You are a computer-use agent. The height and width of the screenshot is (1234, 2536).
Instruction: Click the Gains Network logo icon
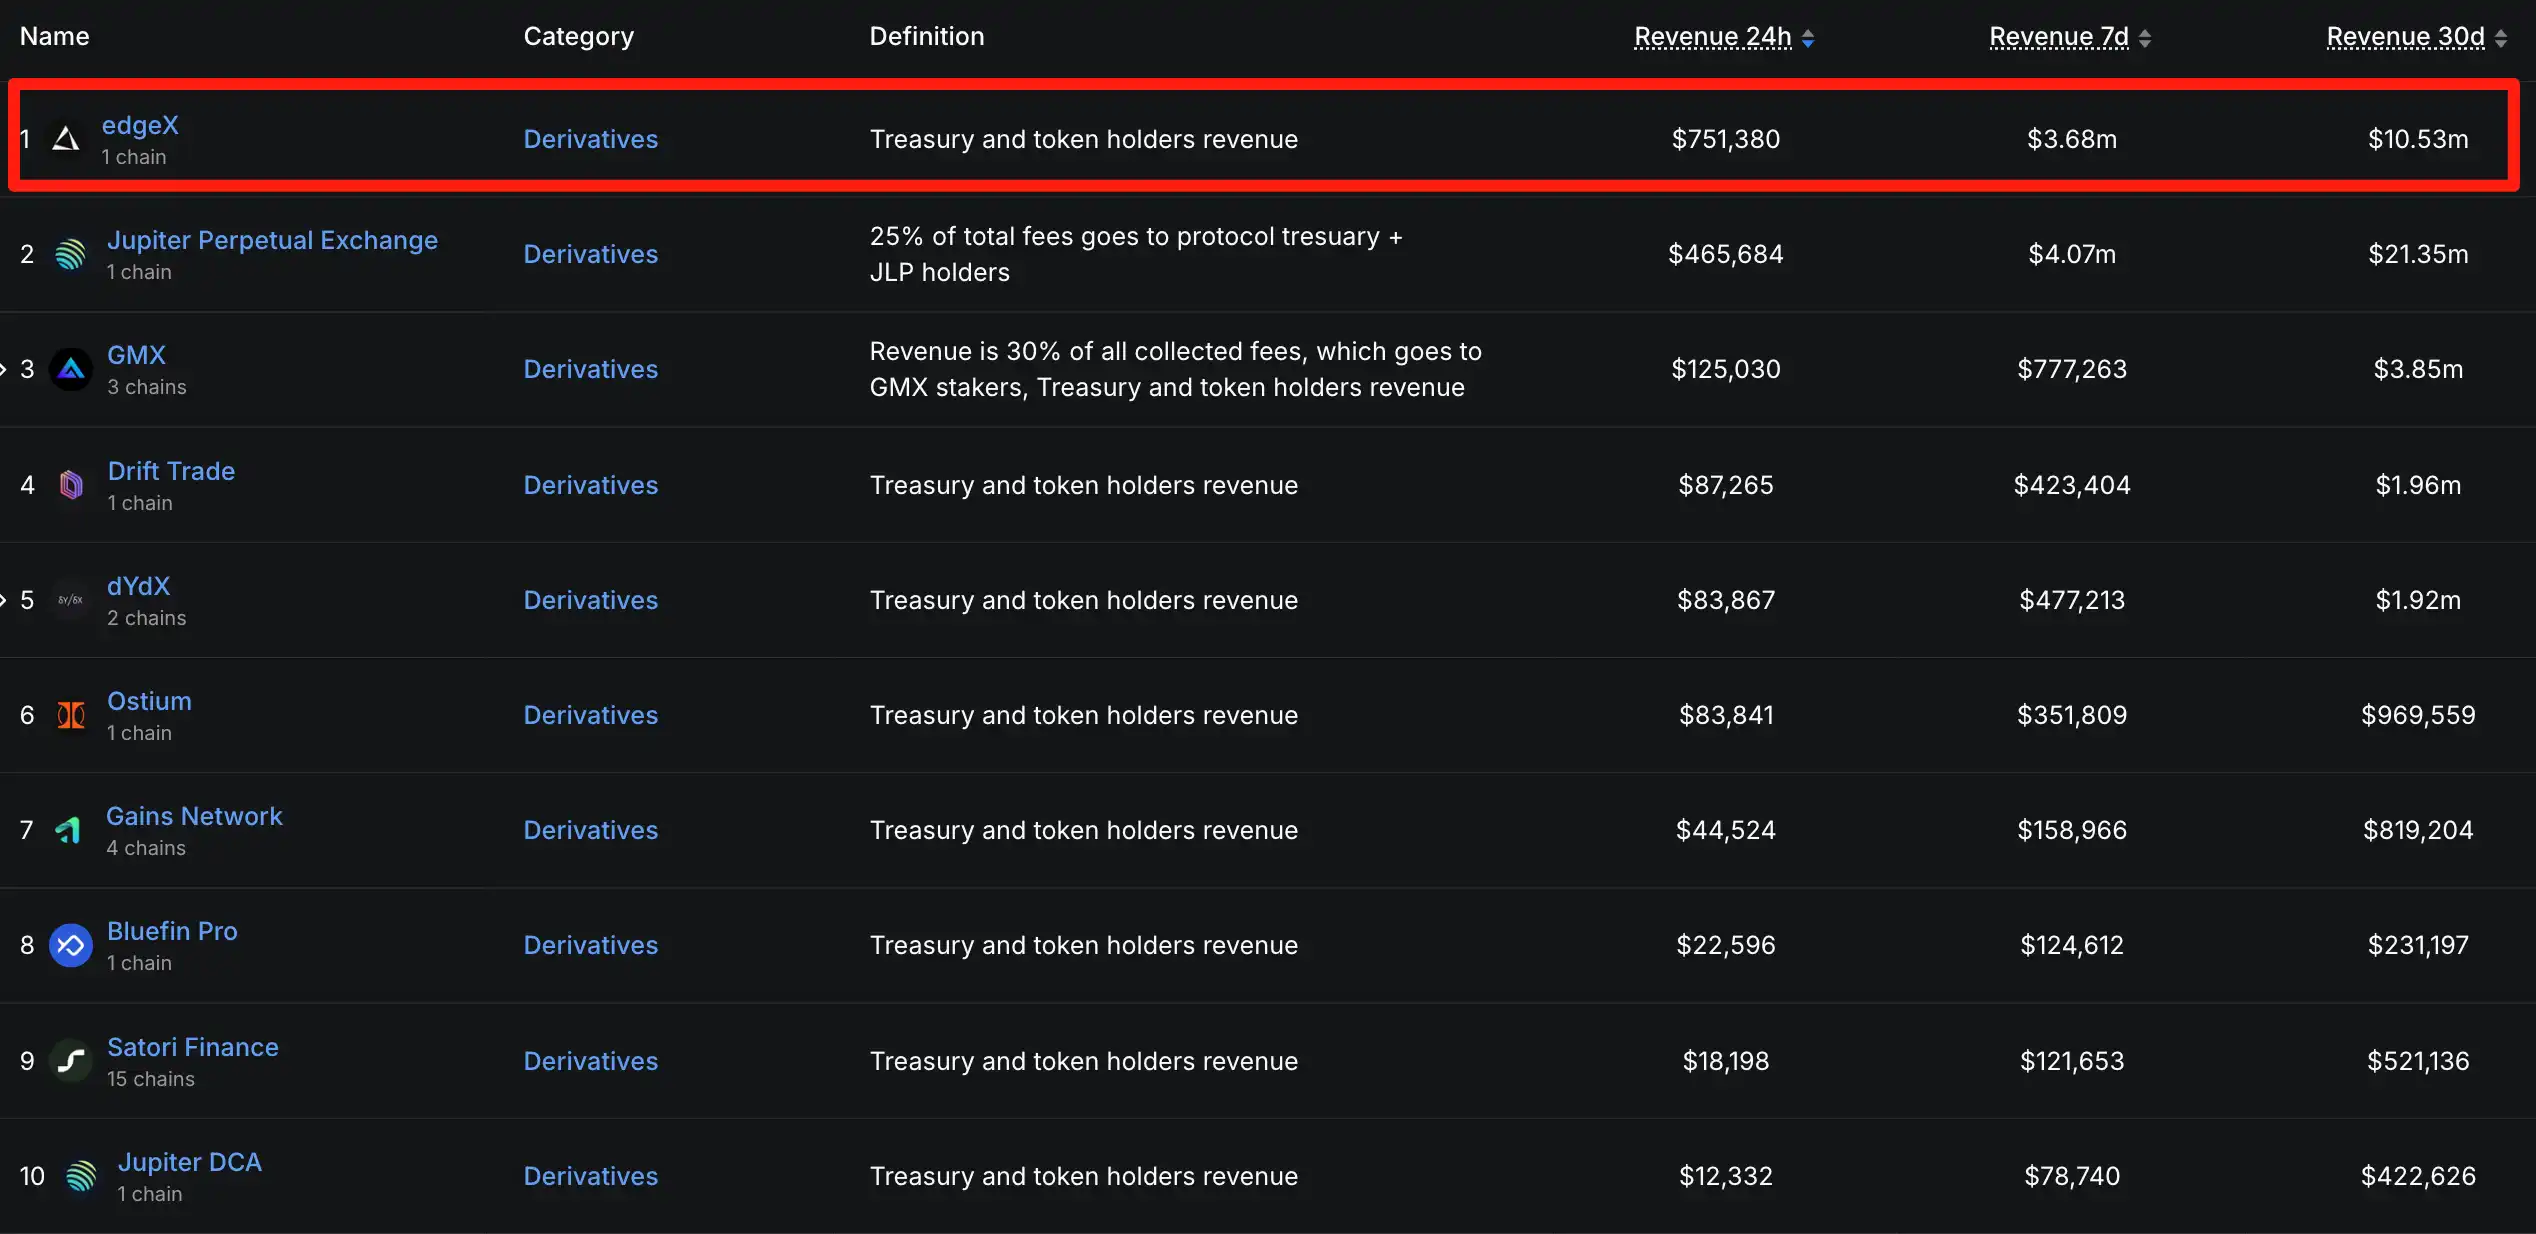pyautogui.click(x=69, y=830)
